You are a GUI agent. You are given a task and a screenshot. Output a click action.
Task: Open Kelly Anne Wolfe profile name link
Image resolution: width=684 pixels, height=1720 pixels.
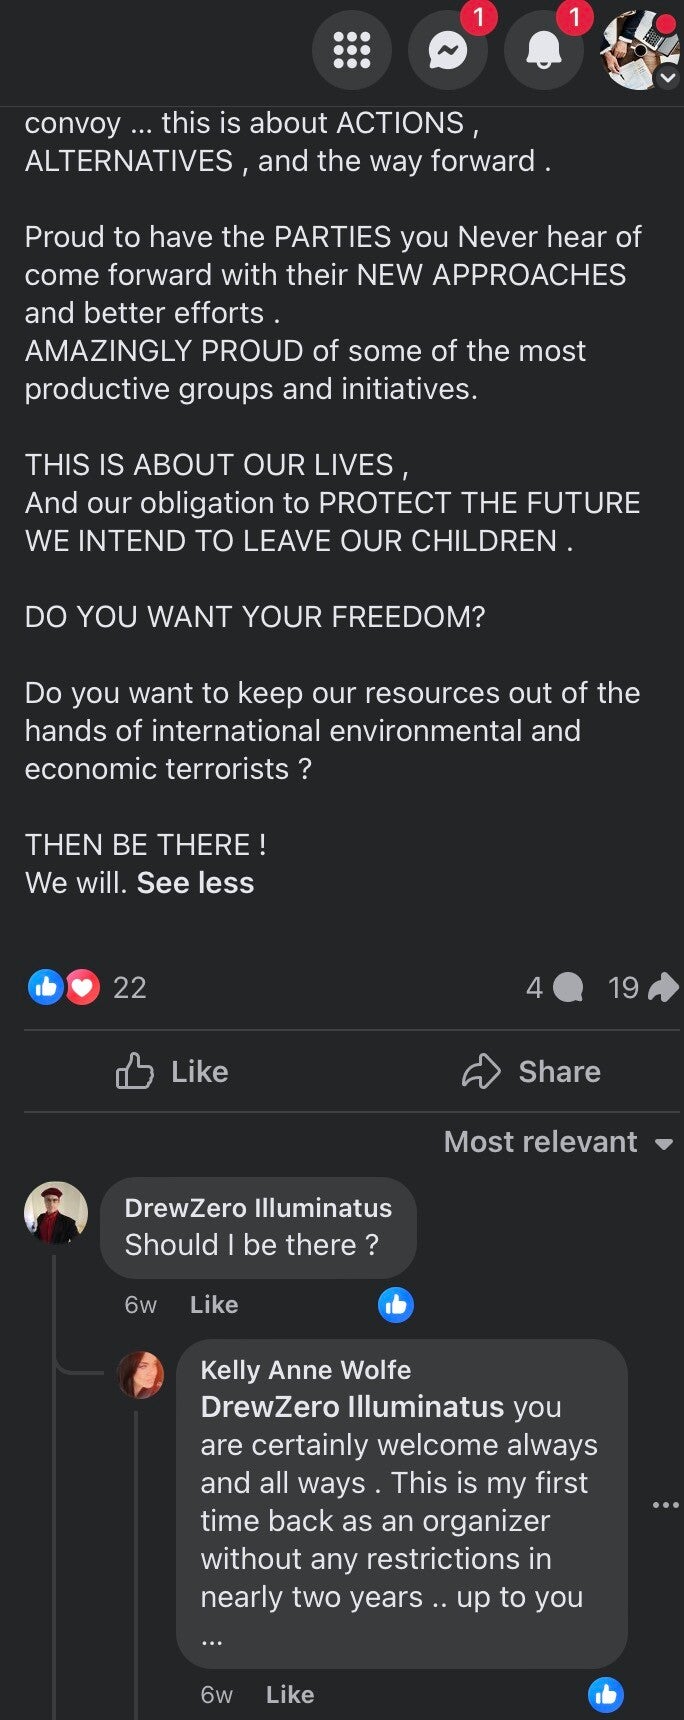(305, 1370)
